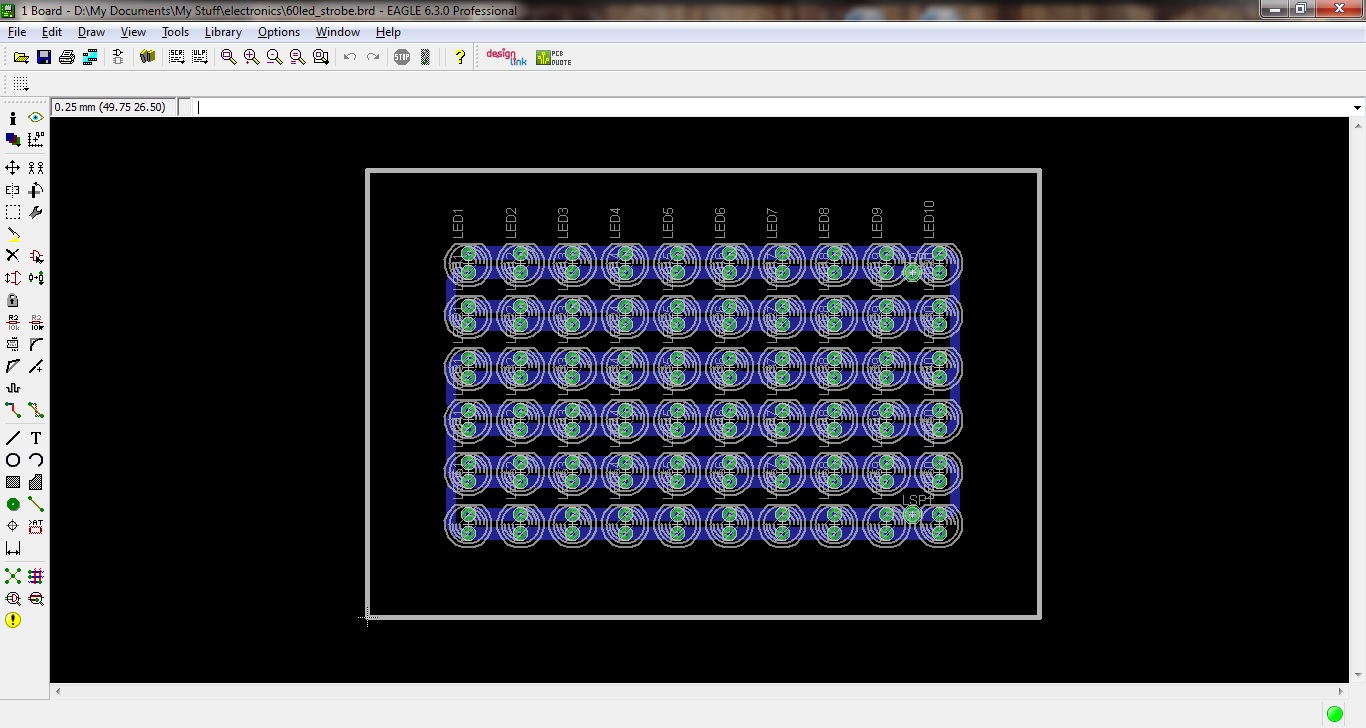
Task: Undo the last action
Action: pos(348,57)
